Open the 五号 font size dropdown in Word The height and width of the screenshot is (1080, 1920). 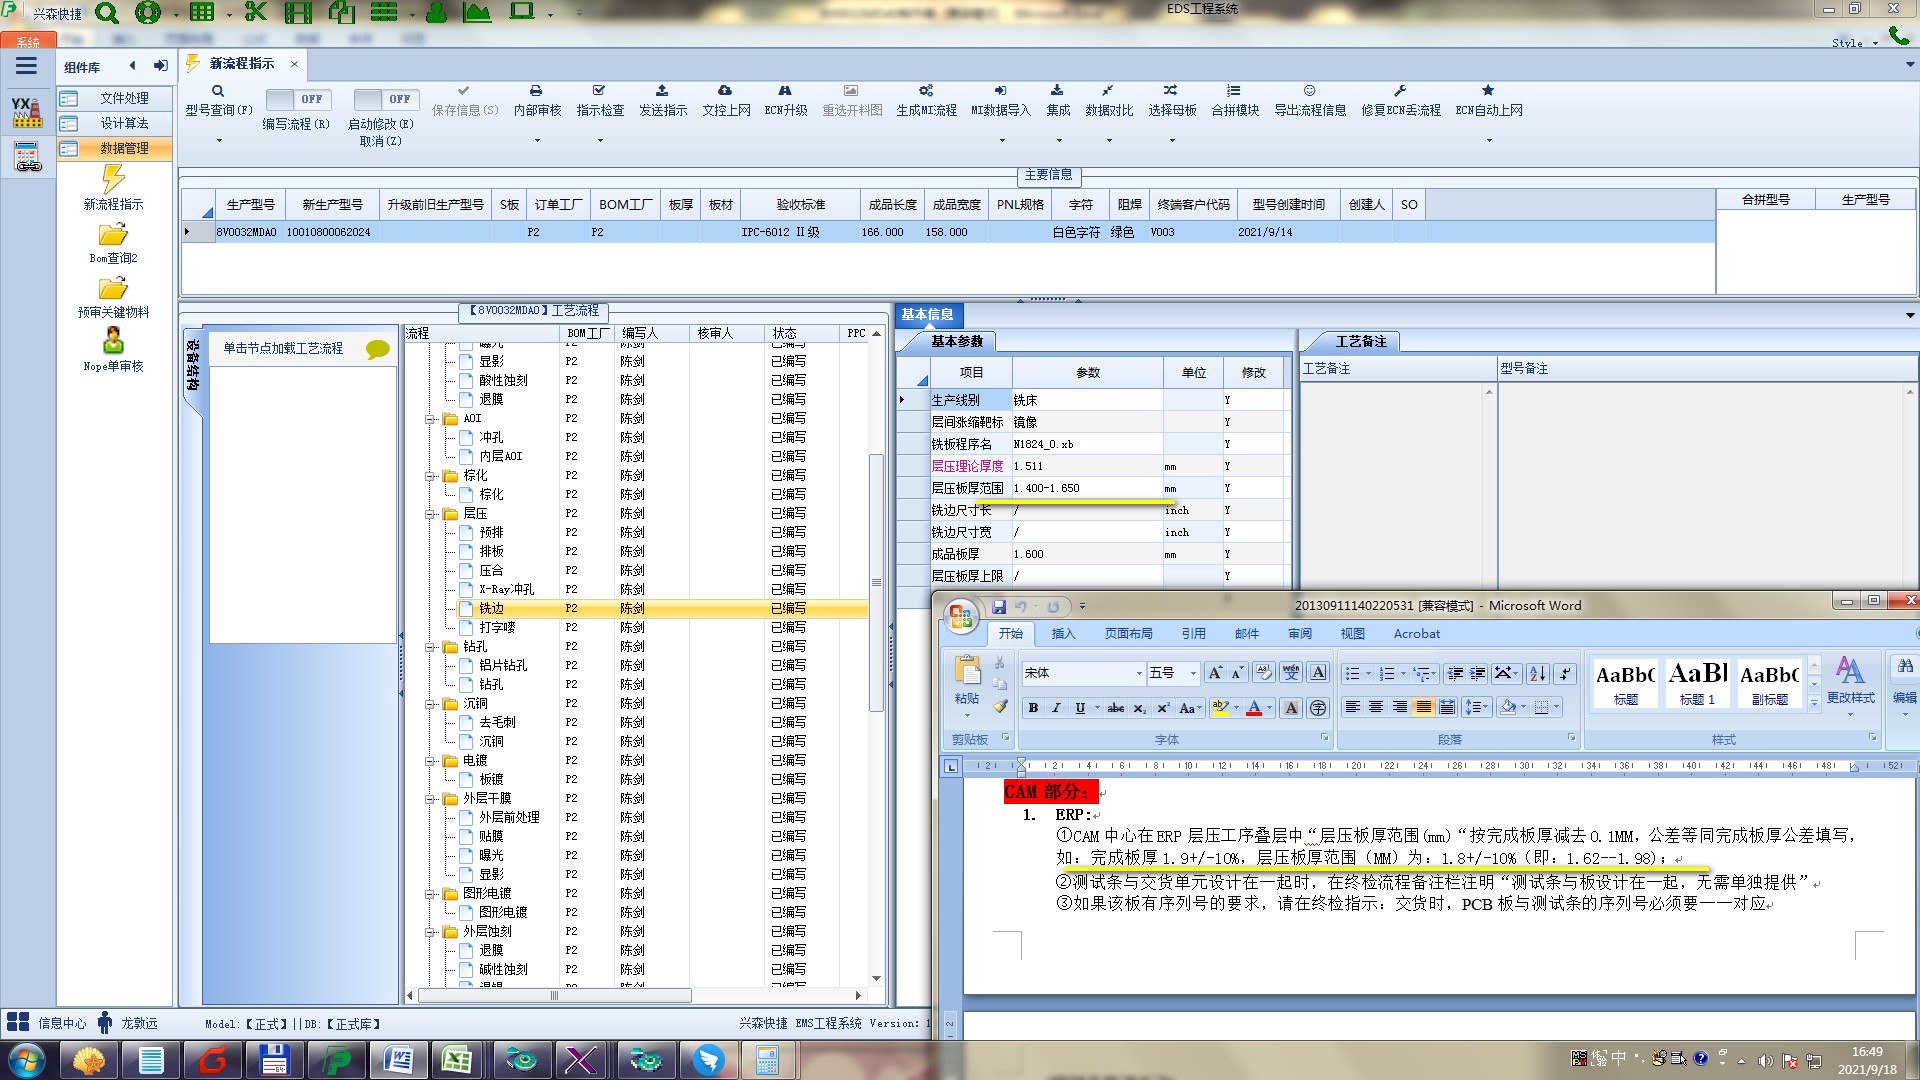(1192, 674)
